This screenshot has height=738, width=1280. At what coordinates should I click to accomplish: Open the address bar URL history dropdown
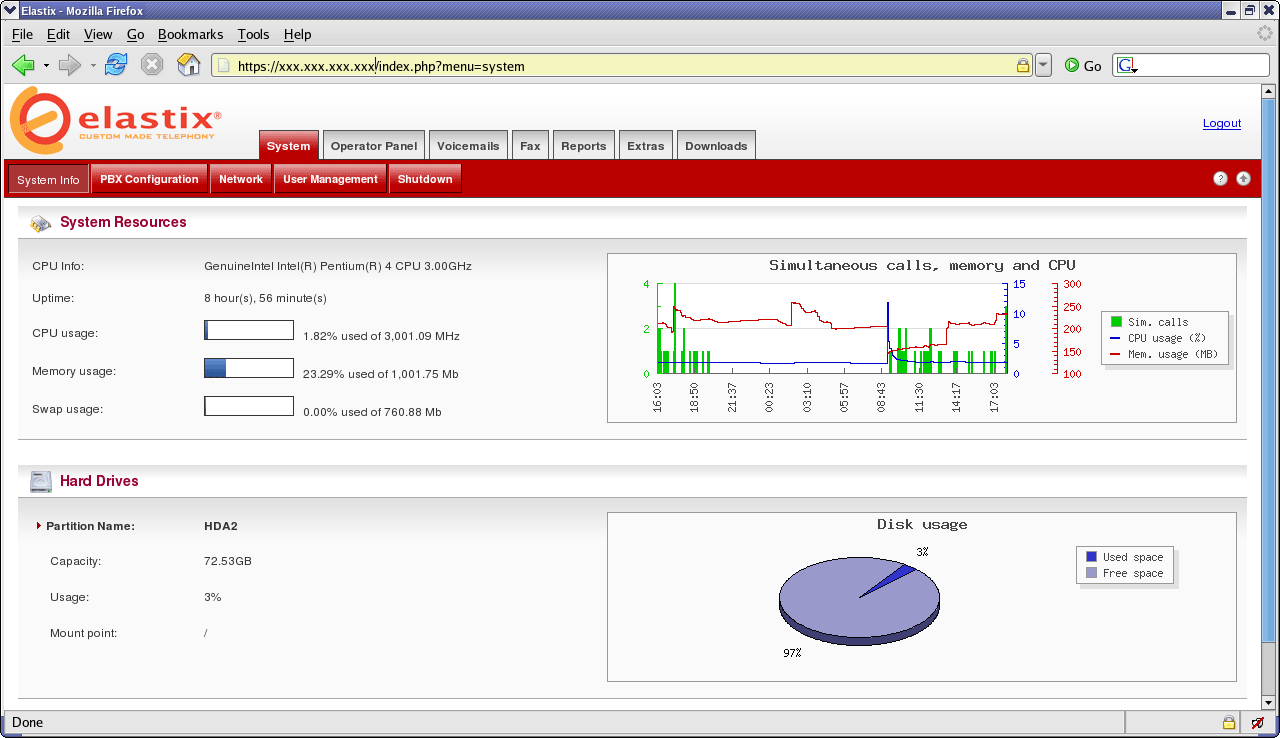coord(1043,66)
